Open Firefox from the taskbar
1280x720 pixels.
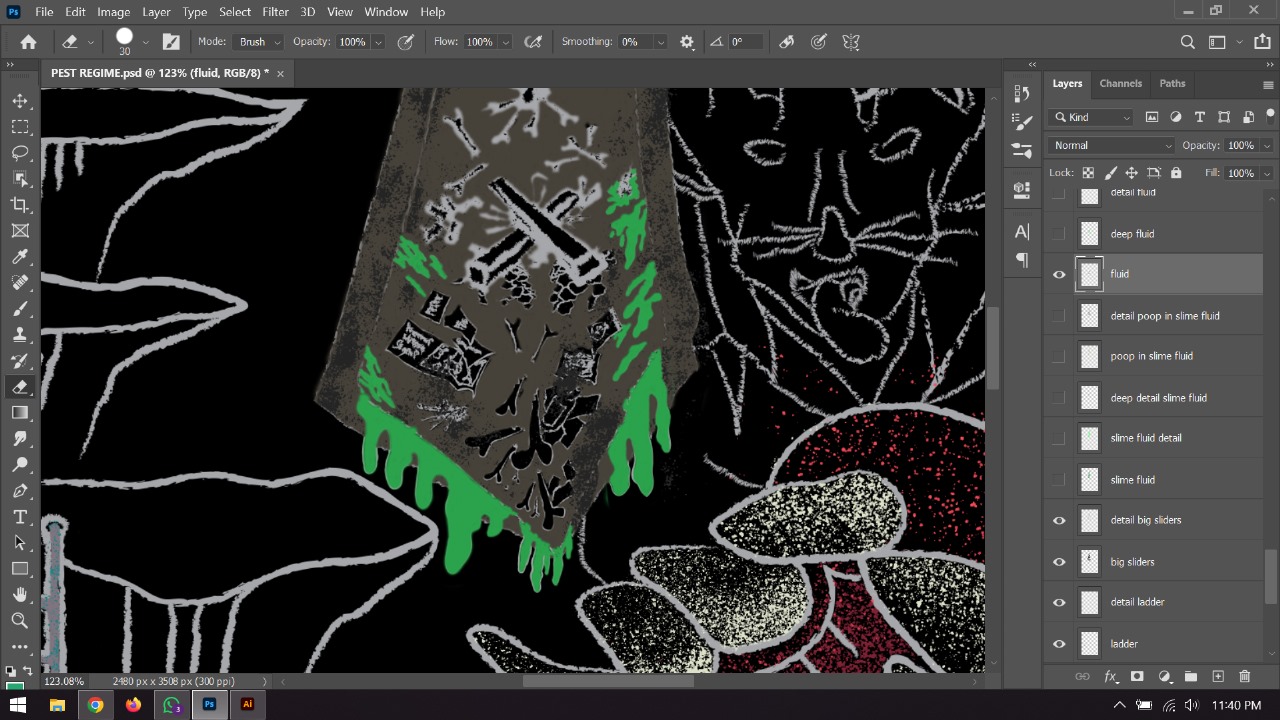pyautogui.click(x=133, y=705)
